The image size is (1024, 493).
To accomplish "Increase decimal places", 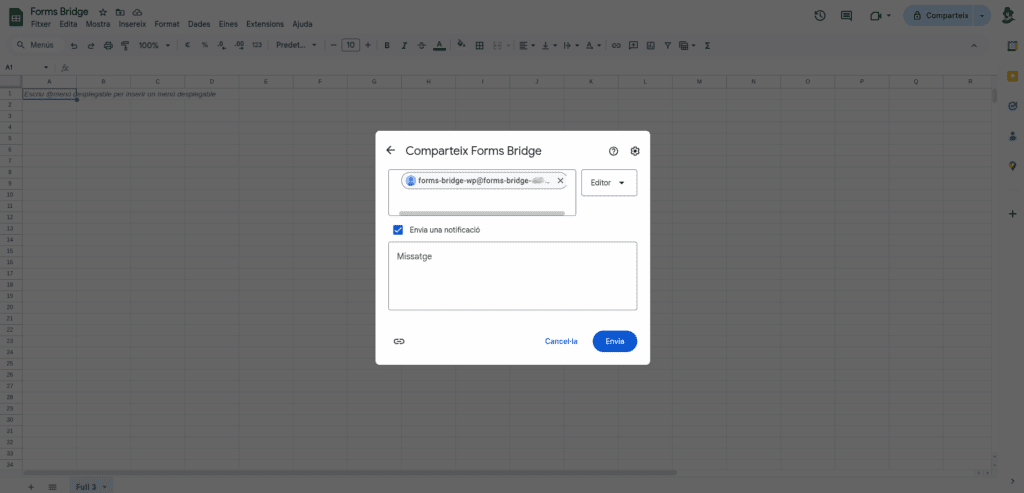I will coord(239,46).
